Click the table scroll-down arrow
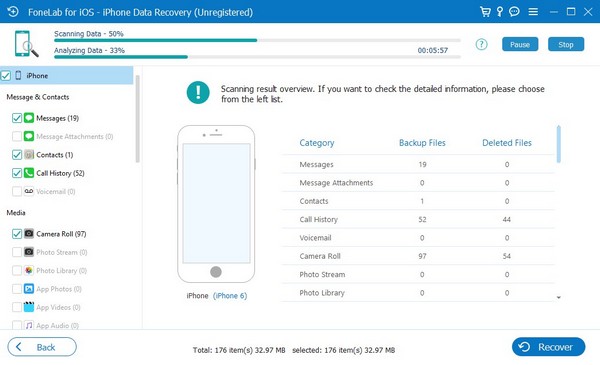Screen dimensions: 600x365 pos(559,297)
